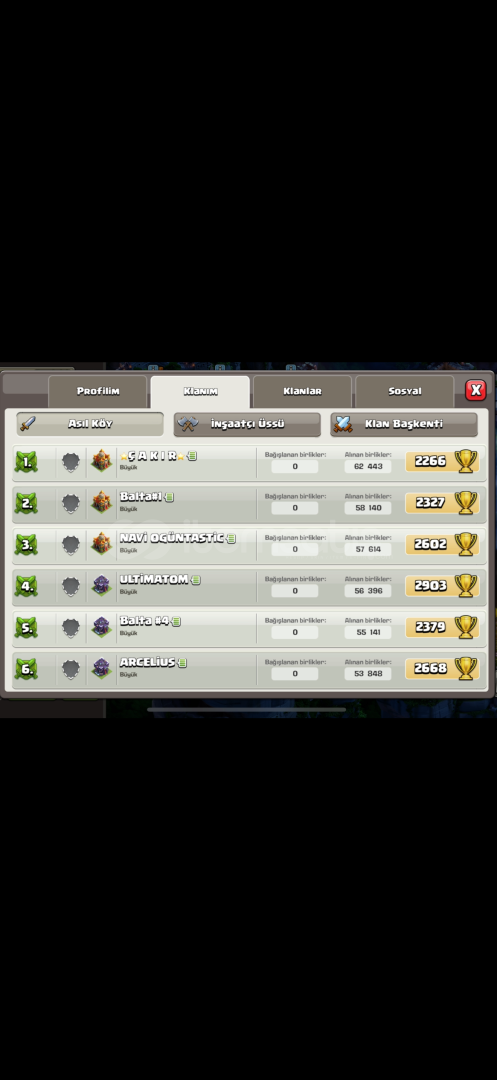Open player NAVİ OGÜNTASTİC's name
Screen dimensions: 497x1080
171,538
